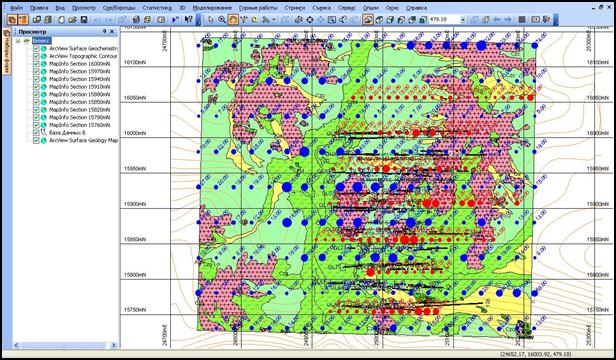Open the Справка menu
Image resolution: width=616 pixels, height=360 pixels.
pos(416,7)
